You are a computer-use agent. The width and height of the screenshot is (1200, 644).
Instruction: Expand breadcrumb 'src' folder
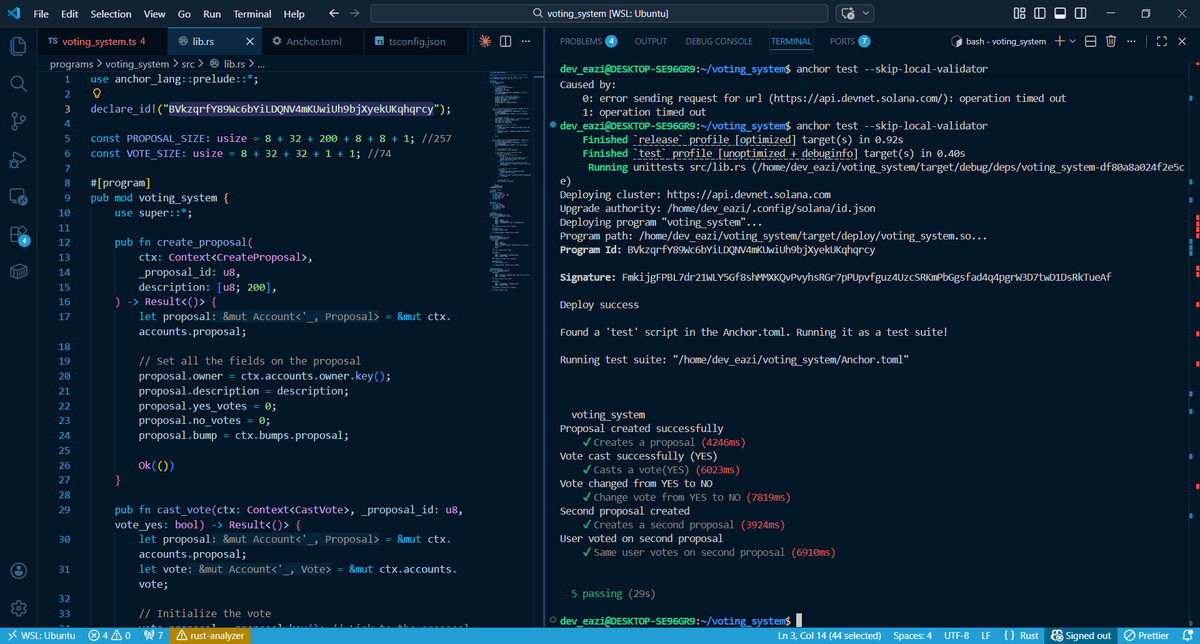(187, 64)
